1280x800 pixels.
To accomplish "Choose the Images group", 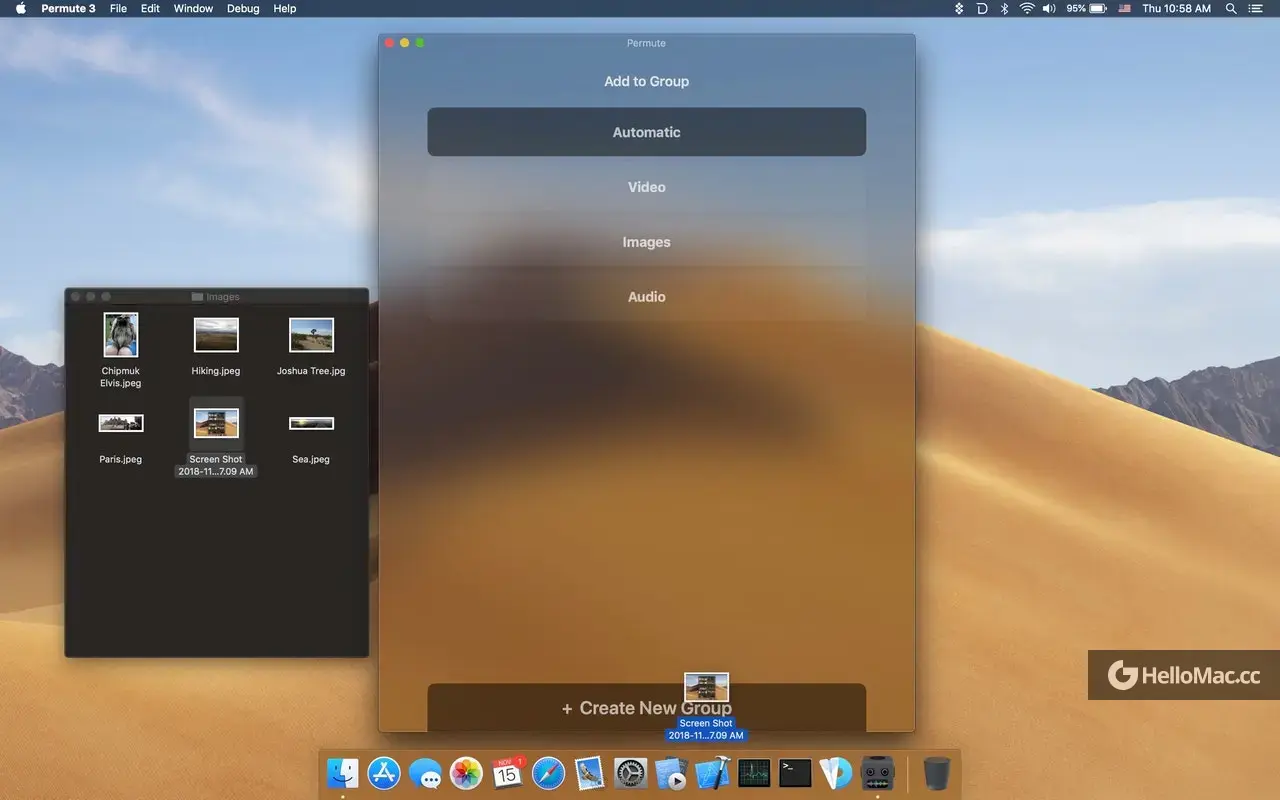I will tap(646, 242).
